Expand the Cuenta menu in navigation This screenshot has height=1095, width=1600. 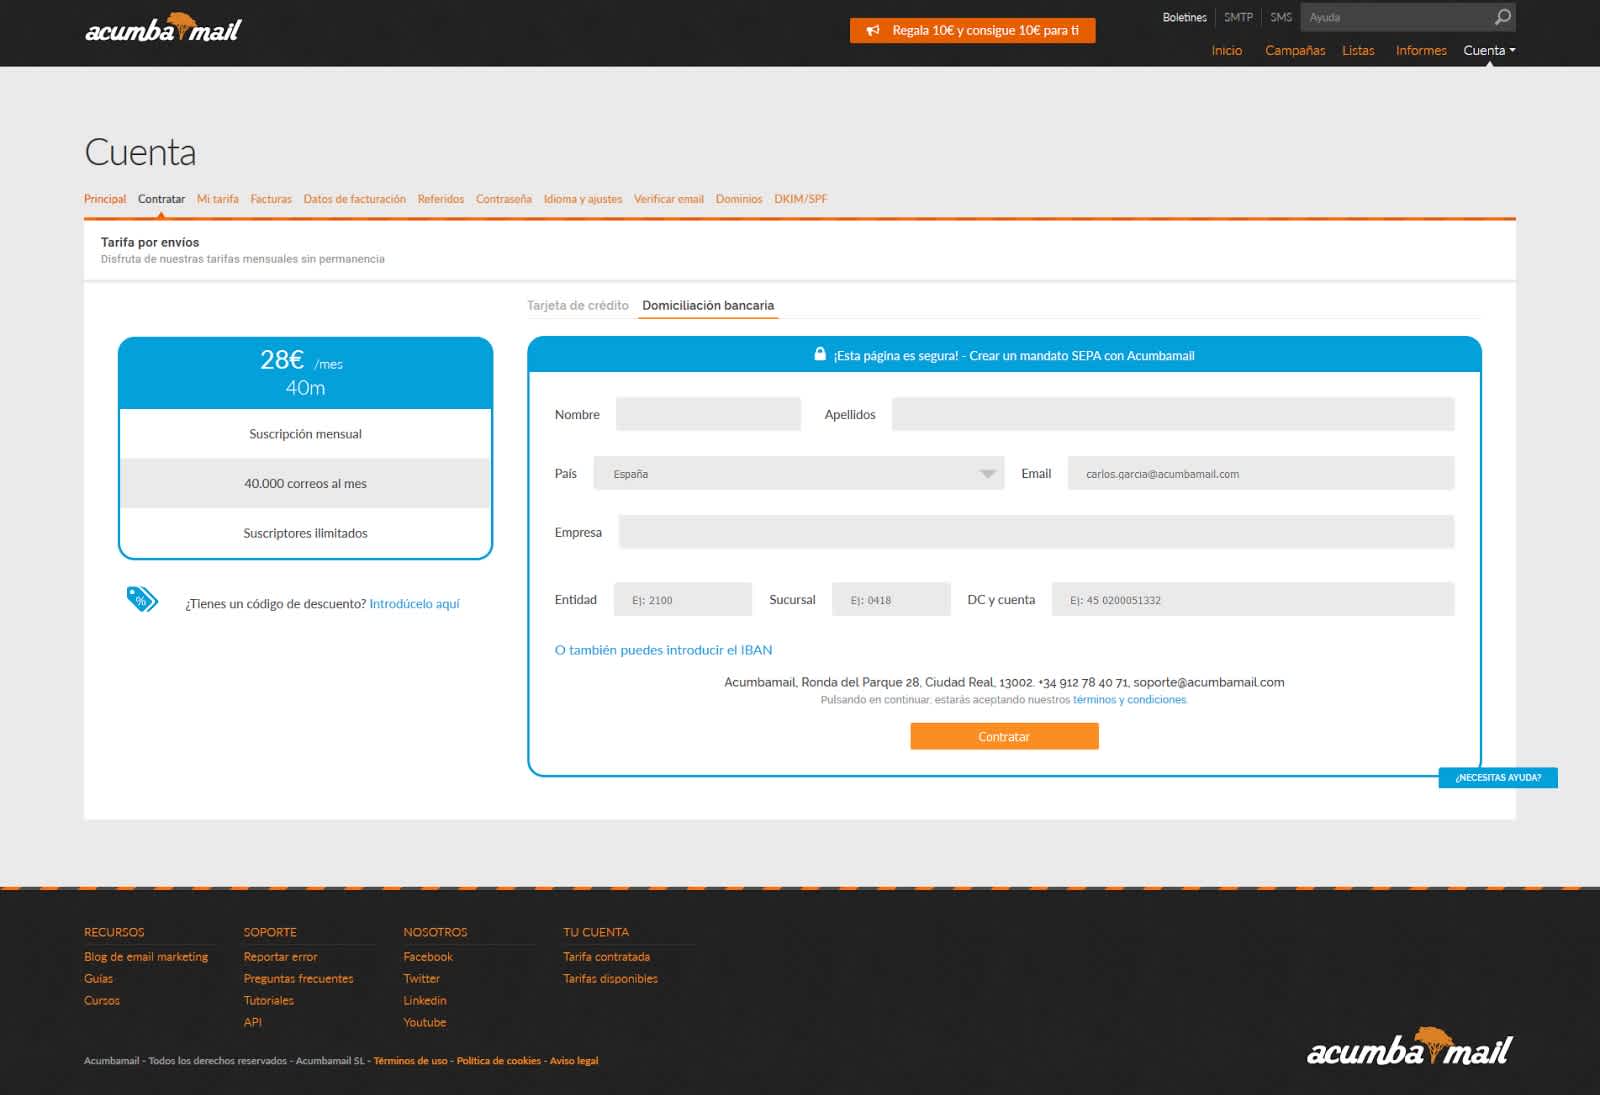point(1489,50)
